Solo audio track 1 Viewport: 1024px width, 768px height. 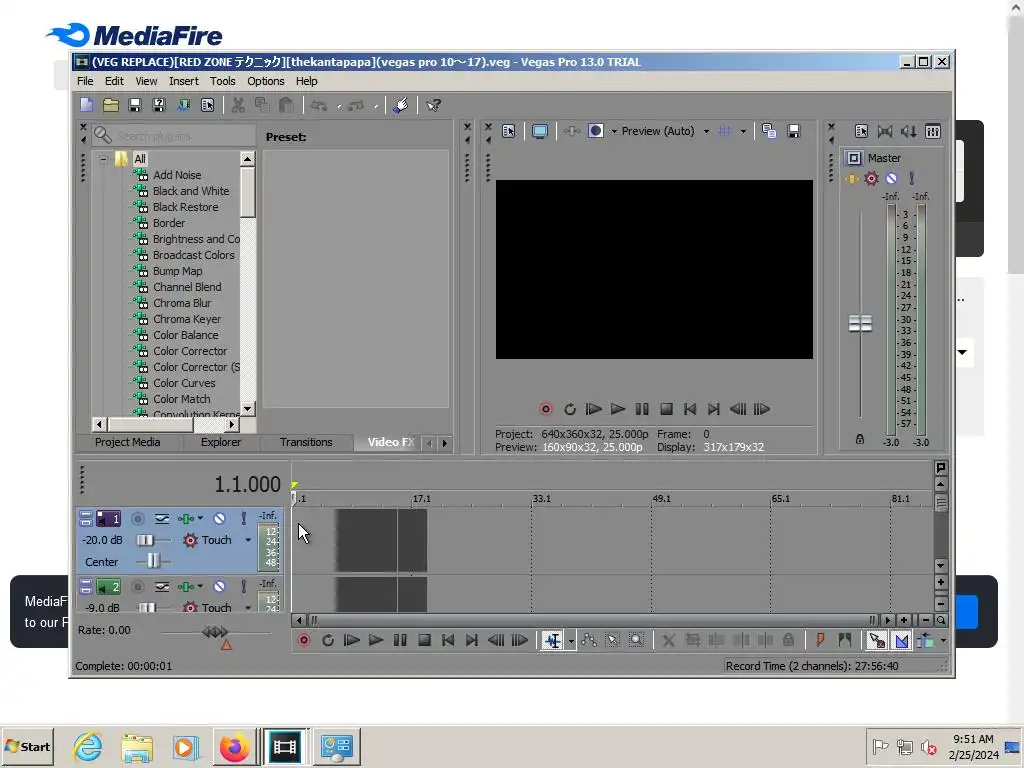click(x=244, y=519)
